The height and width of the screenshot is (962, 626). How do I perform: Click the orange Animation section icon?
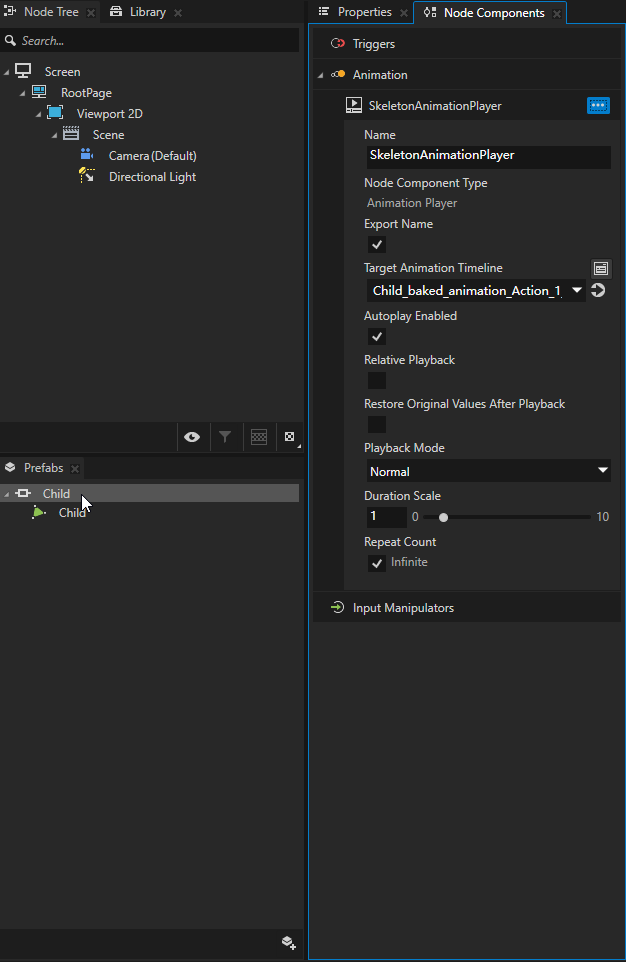338,74
